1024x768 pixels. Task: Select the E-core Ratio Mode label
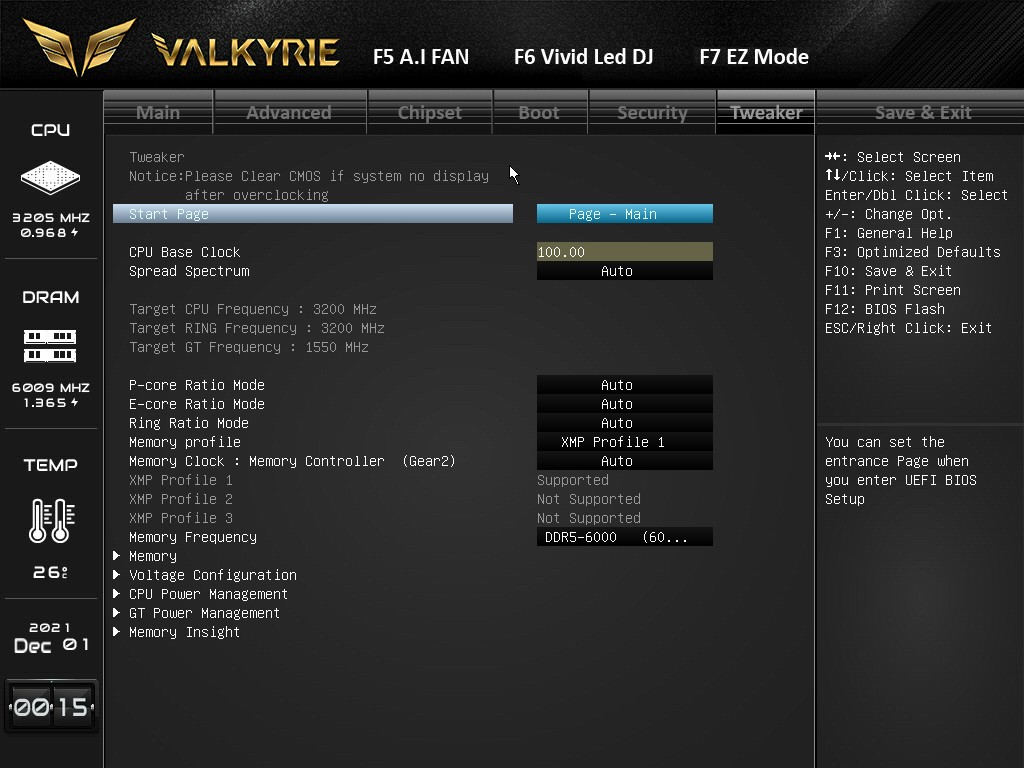(x=197, y=404)
